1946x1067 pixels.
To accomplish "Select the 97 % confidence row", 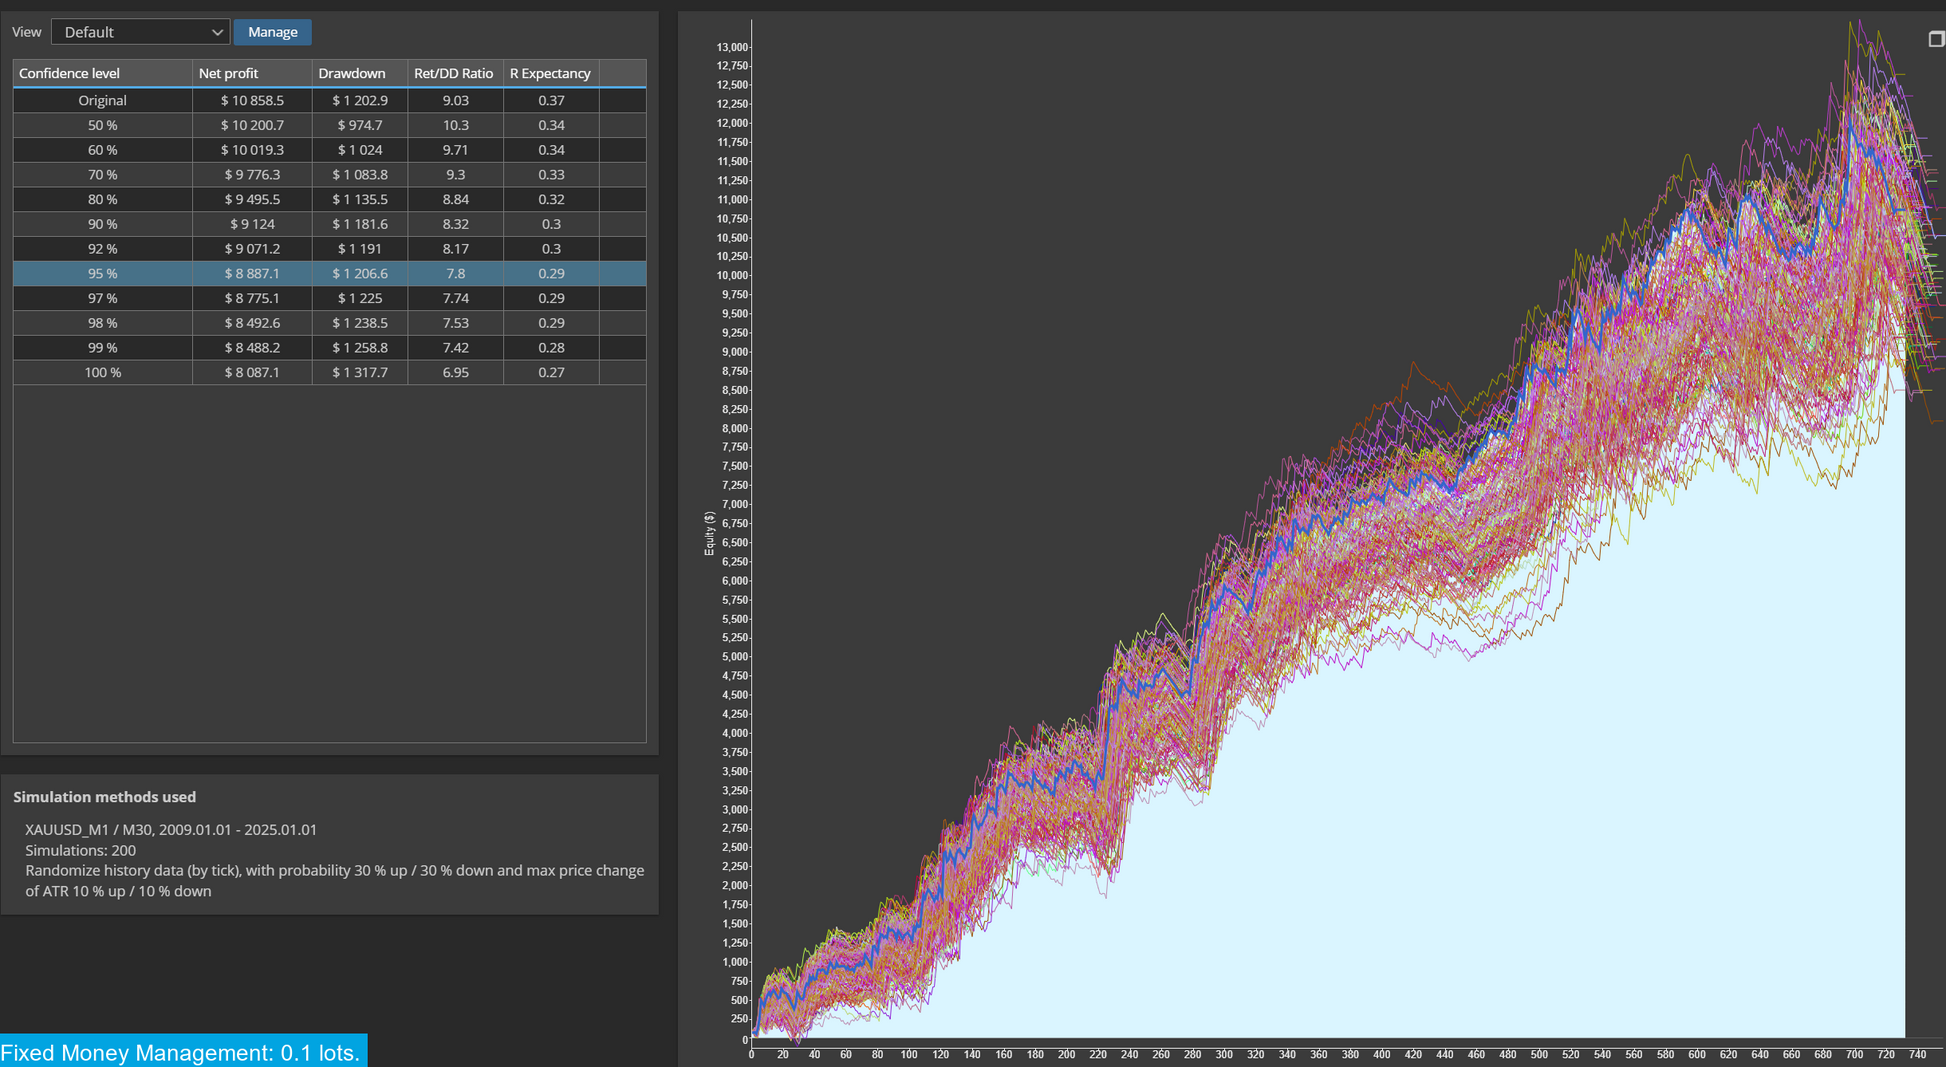I will pyautogui.click(x=329, y=298).
